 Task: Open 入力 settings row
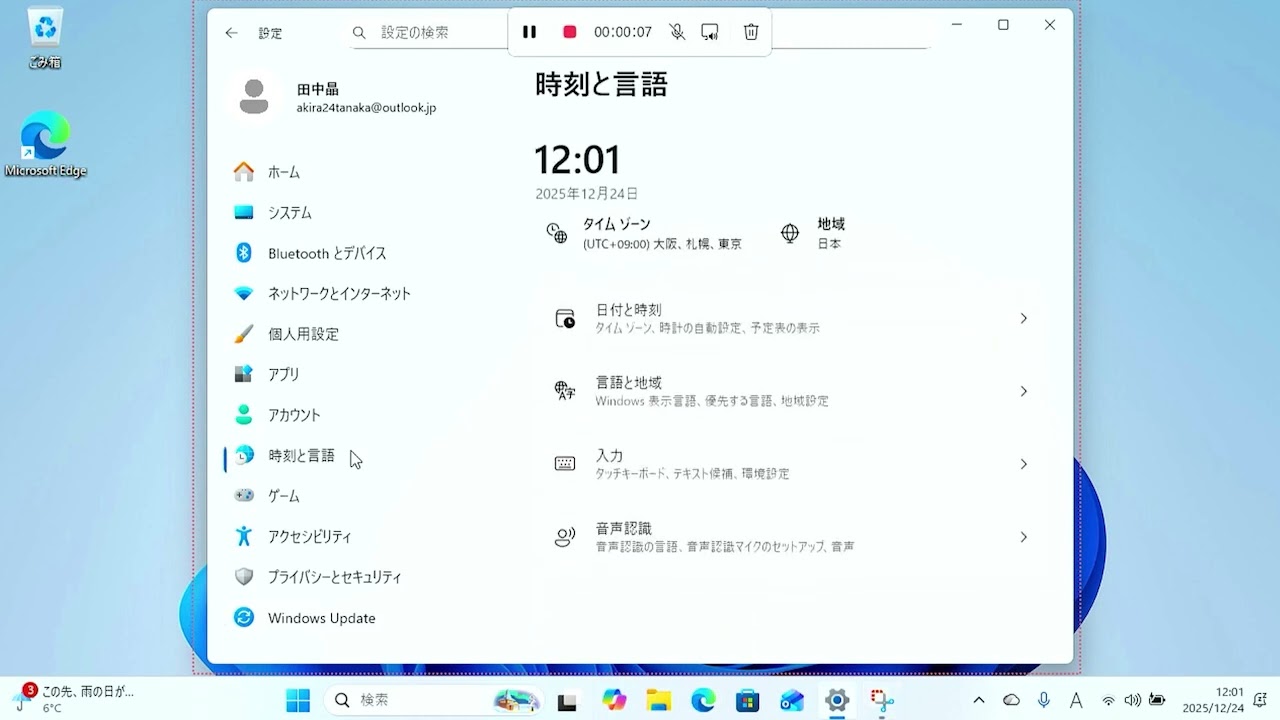coord(793,464)
